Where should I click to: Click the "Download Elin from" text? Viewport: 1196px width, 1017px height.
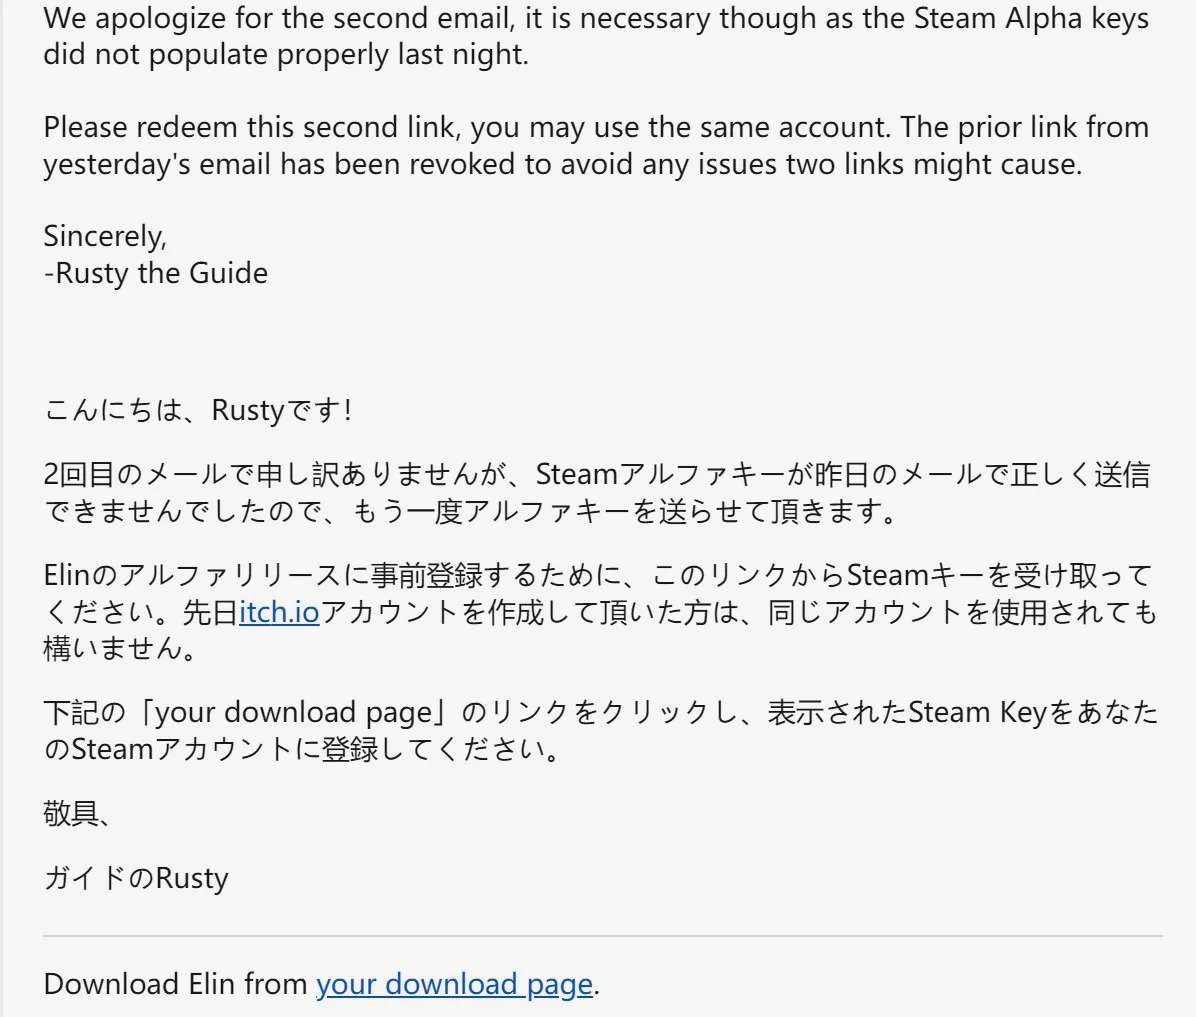175,984
